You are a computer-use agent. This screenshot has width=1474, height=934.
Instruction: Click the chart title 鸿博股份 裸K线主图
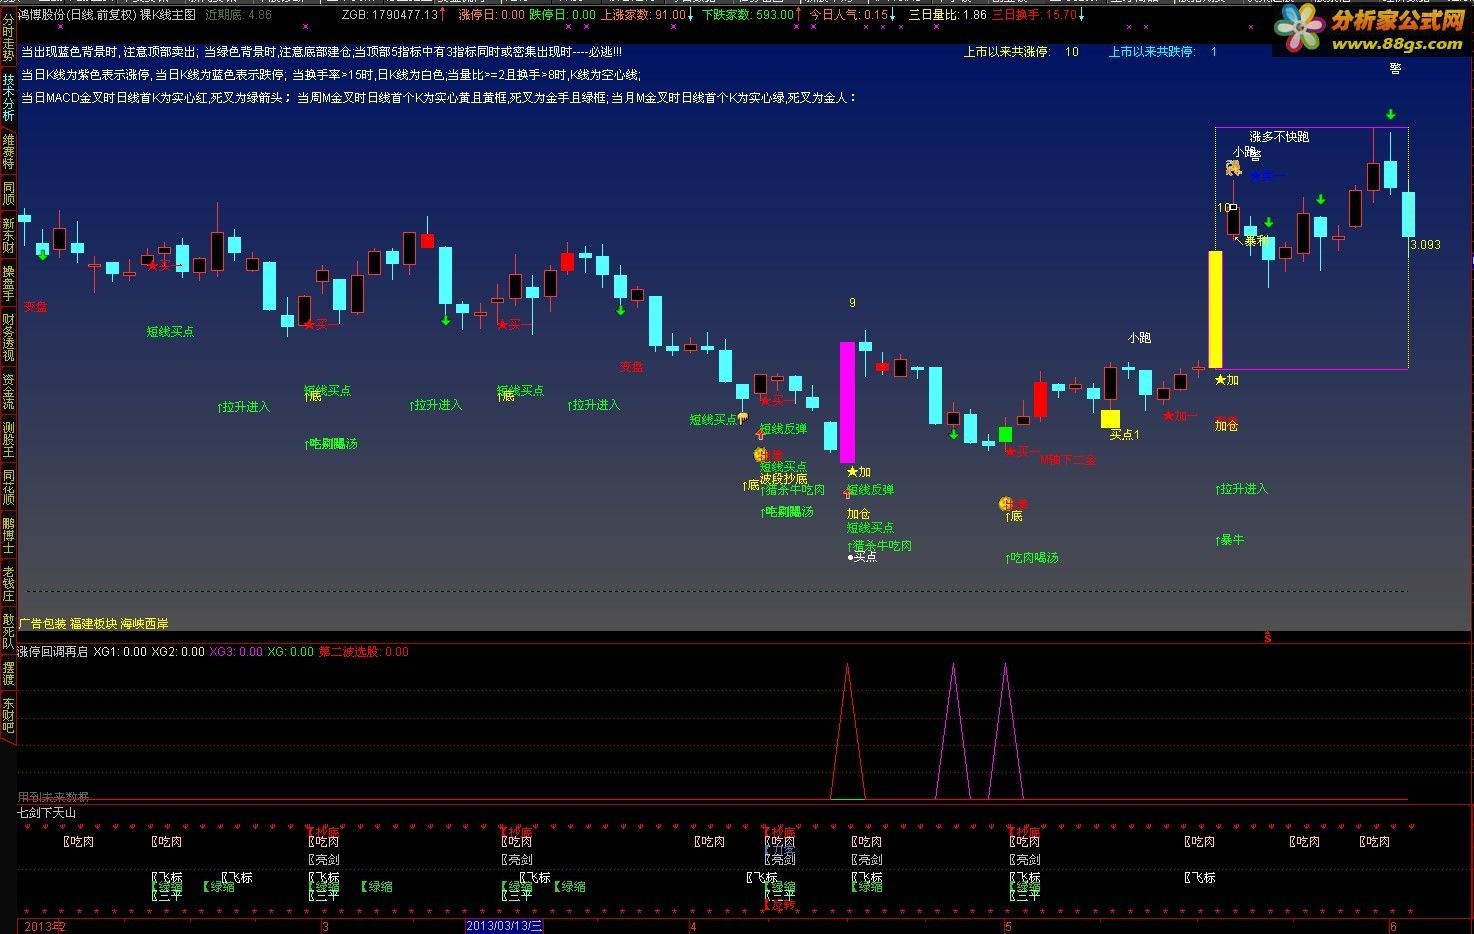pyautogui.click(x=108, y=15)
